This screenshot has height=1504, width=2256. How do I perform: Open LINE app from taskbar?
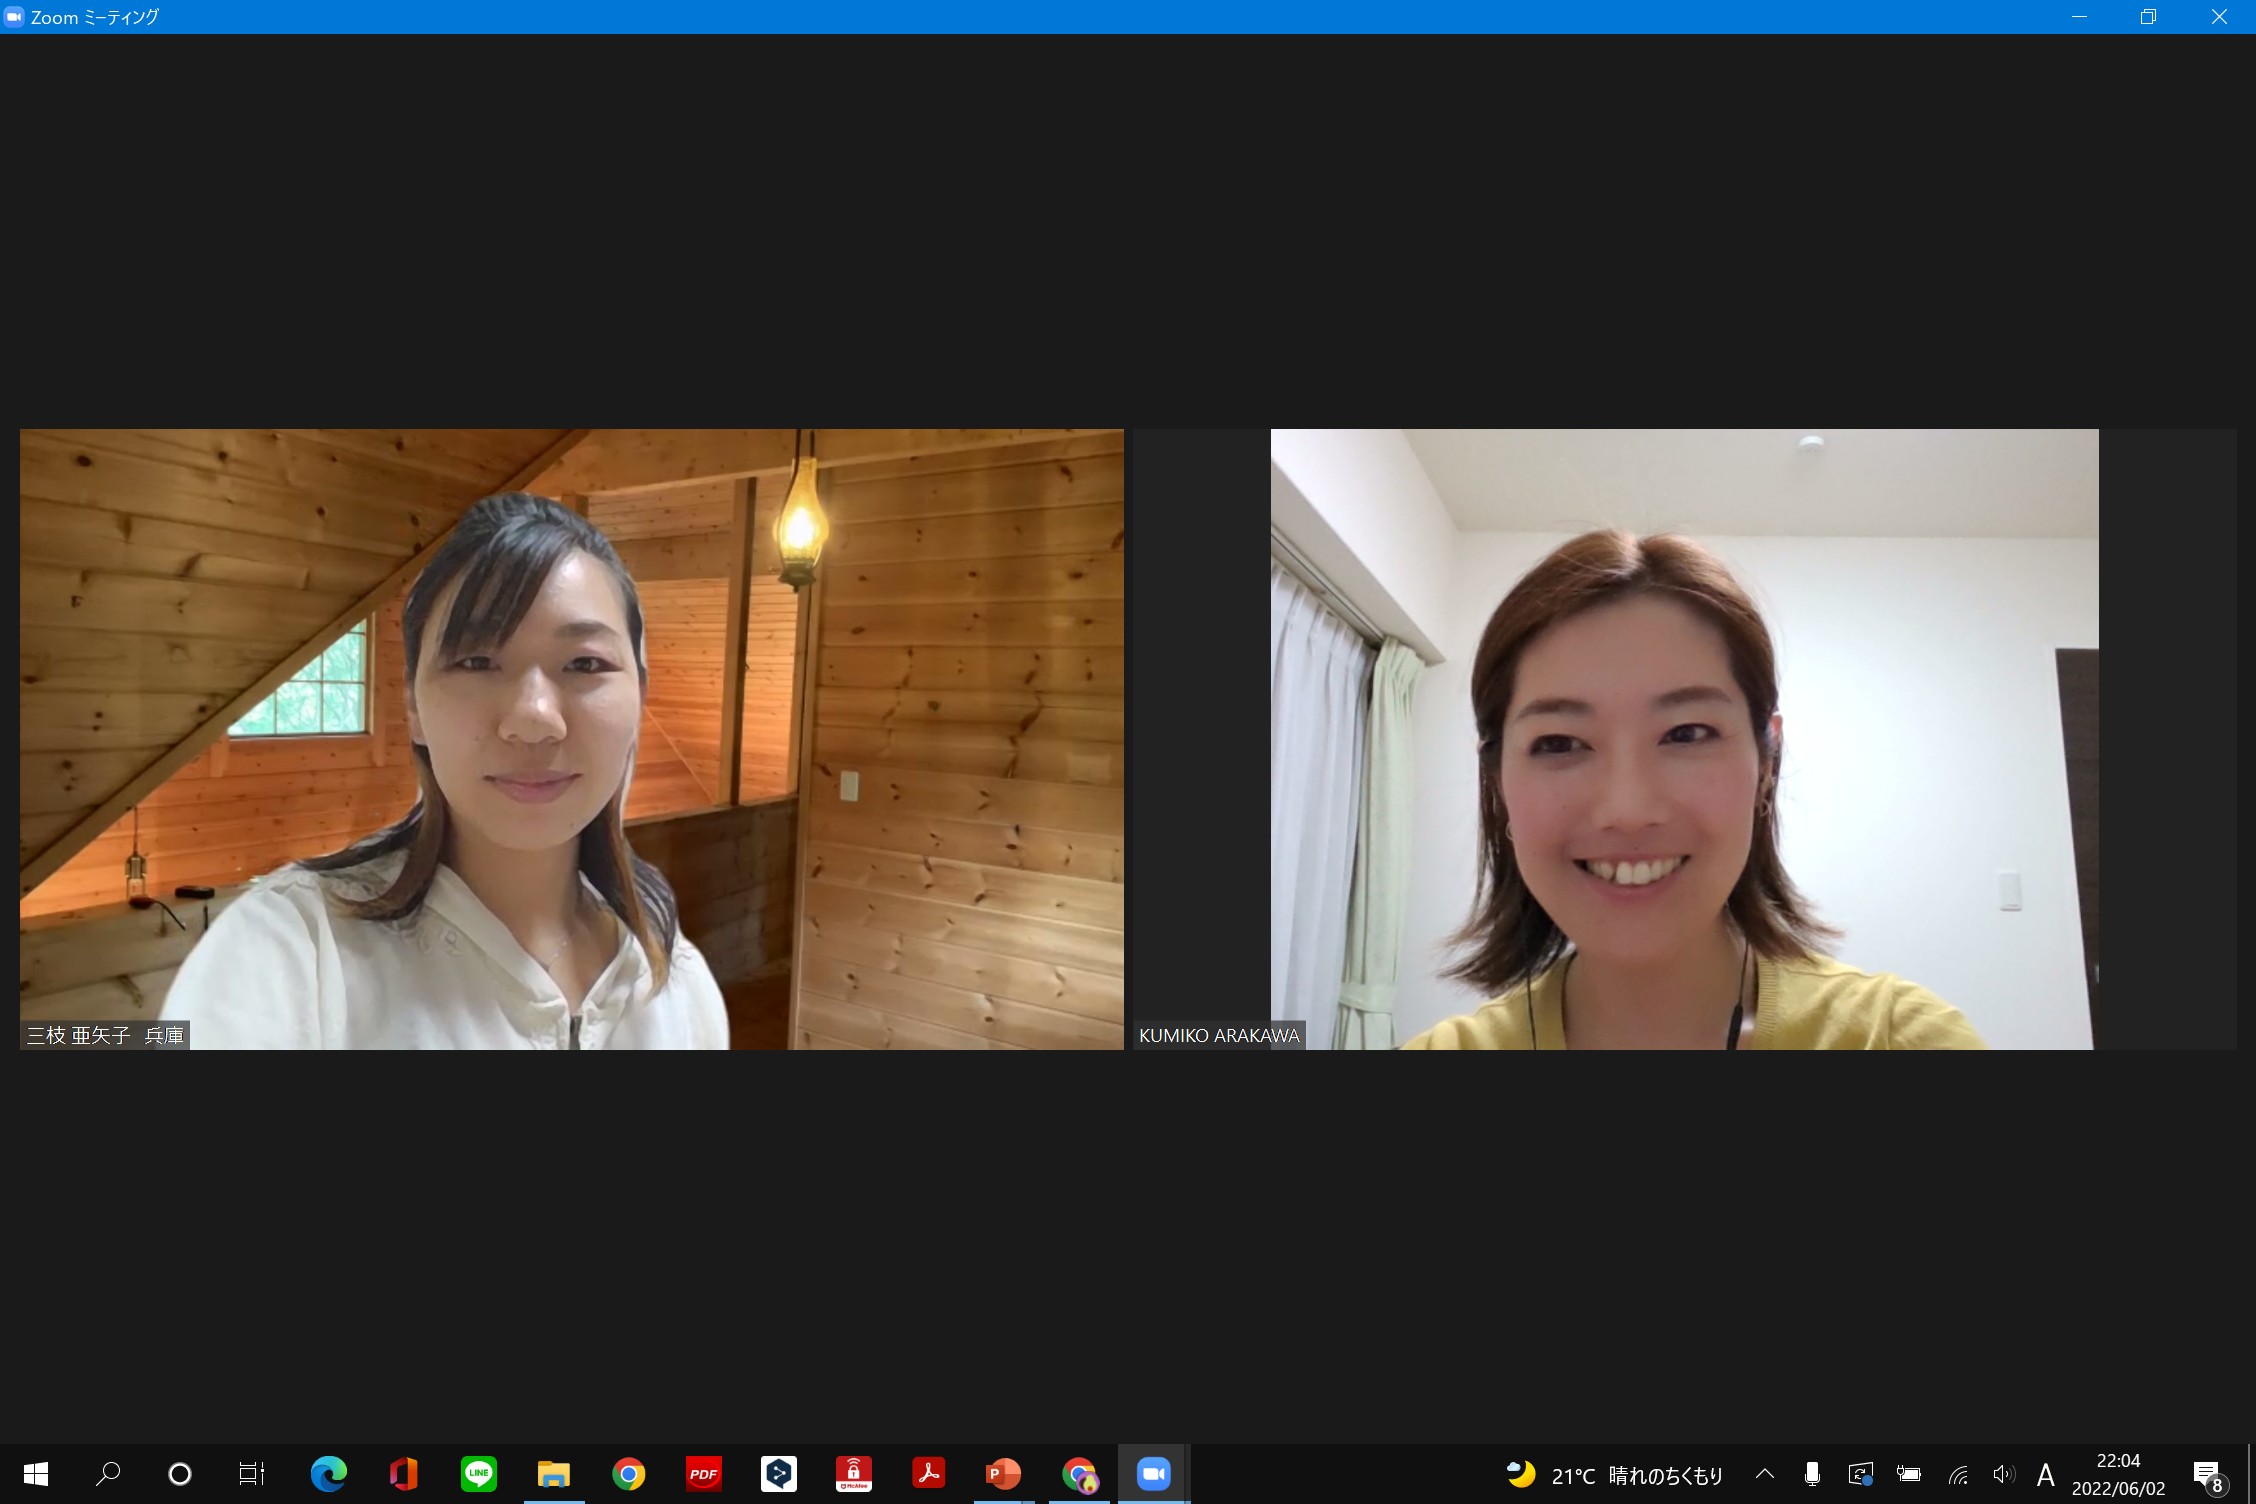point(478,1474)
